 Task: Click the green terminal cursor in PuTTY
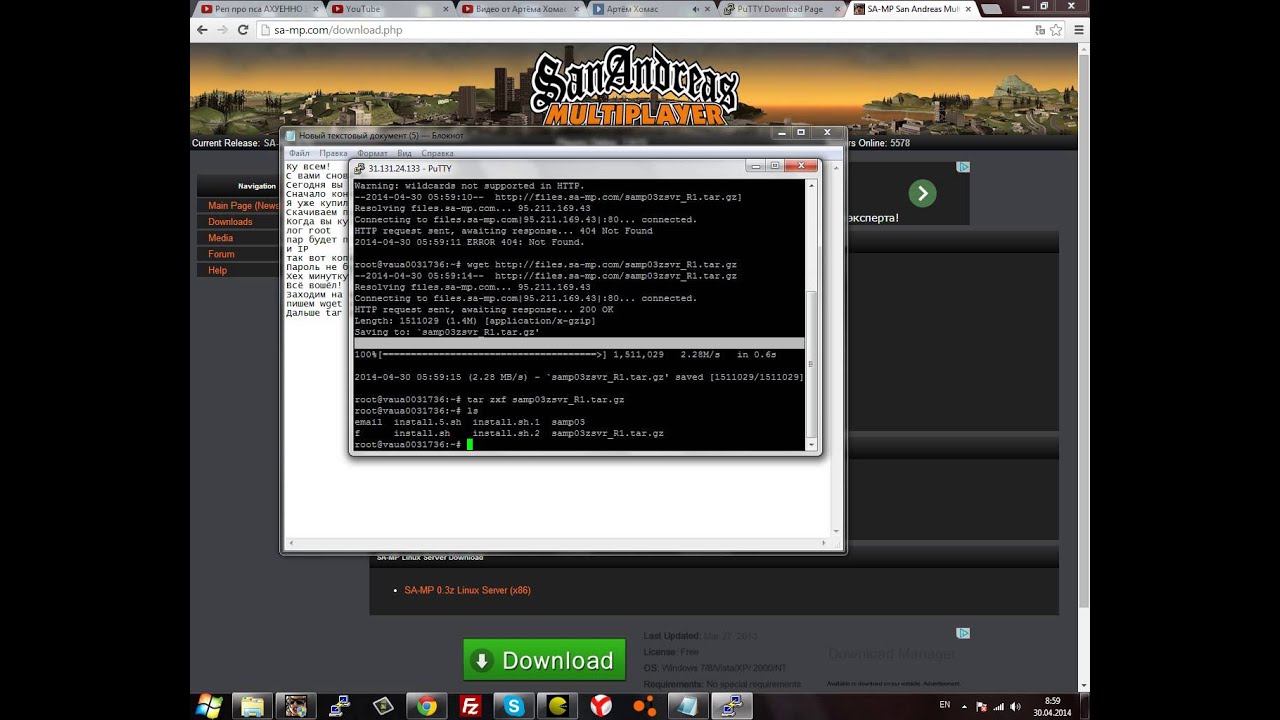pyautogui.click(x=469, y=444)
